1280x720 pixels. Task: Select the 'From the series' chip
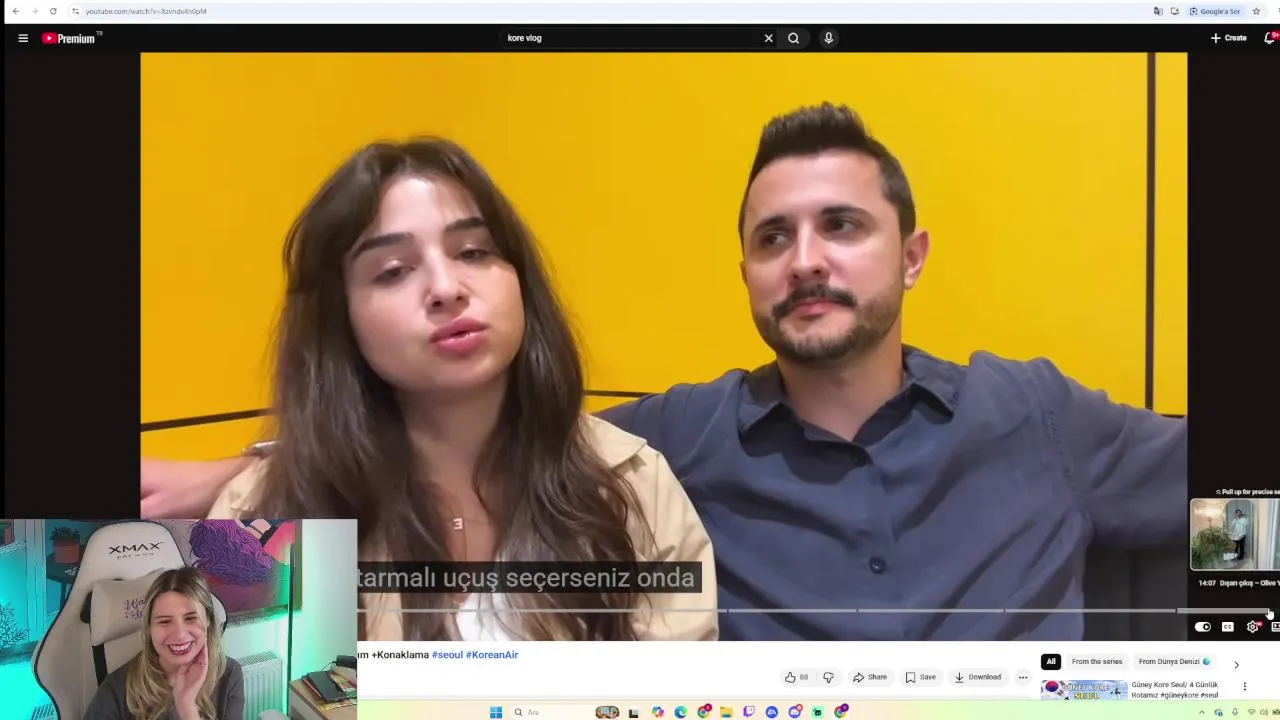point(1097,661)
